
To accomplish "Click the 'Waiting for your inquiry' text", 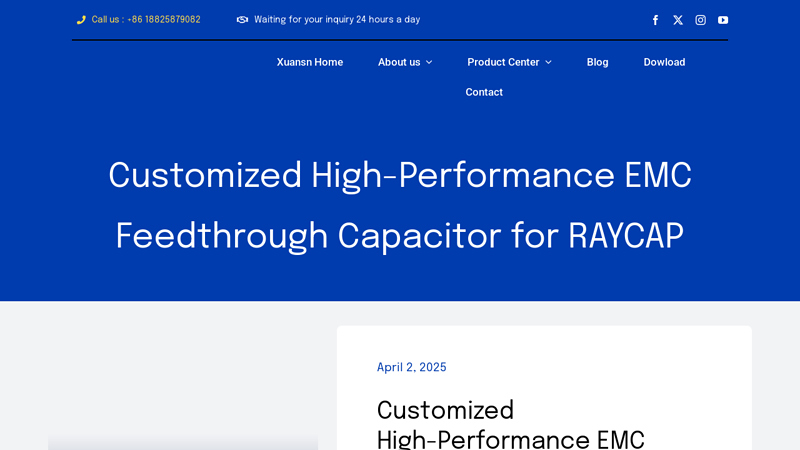I will pyautogui.click(x=337, y=20).
